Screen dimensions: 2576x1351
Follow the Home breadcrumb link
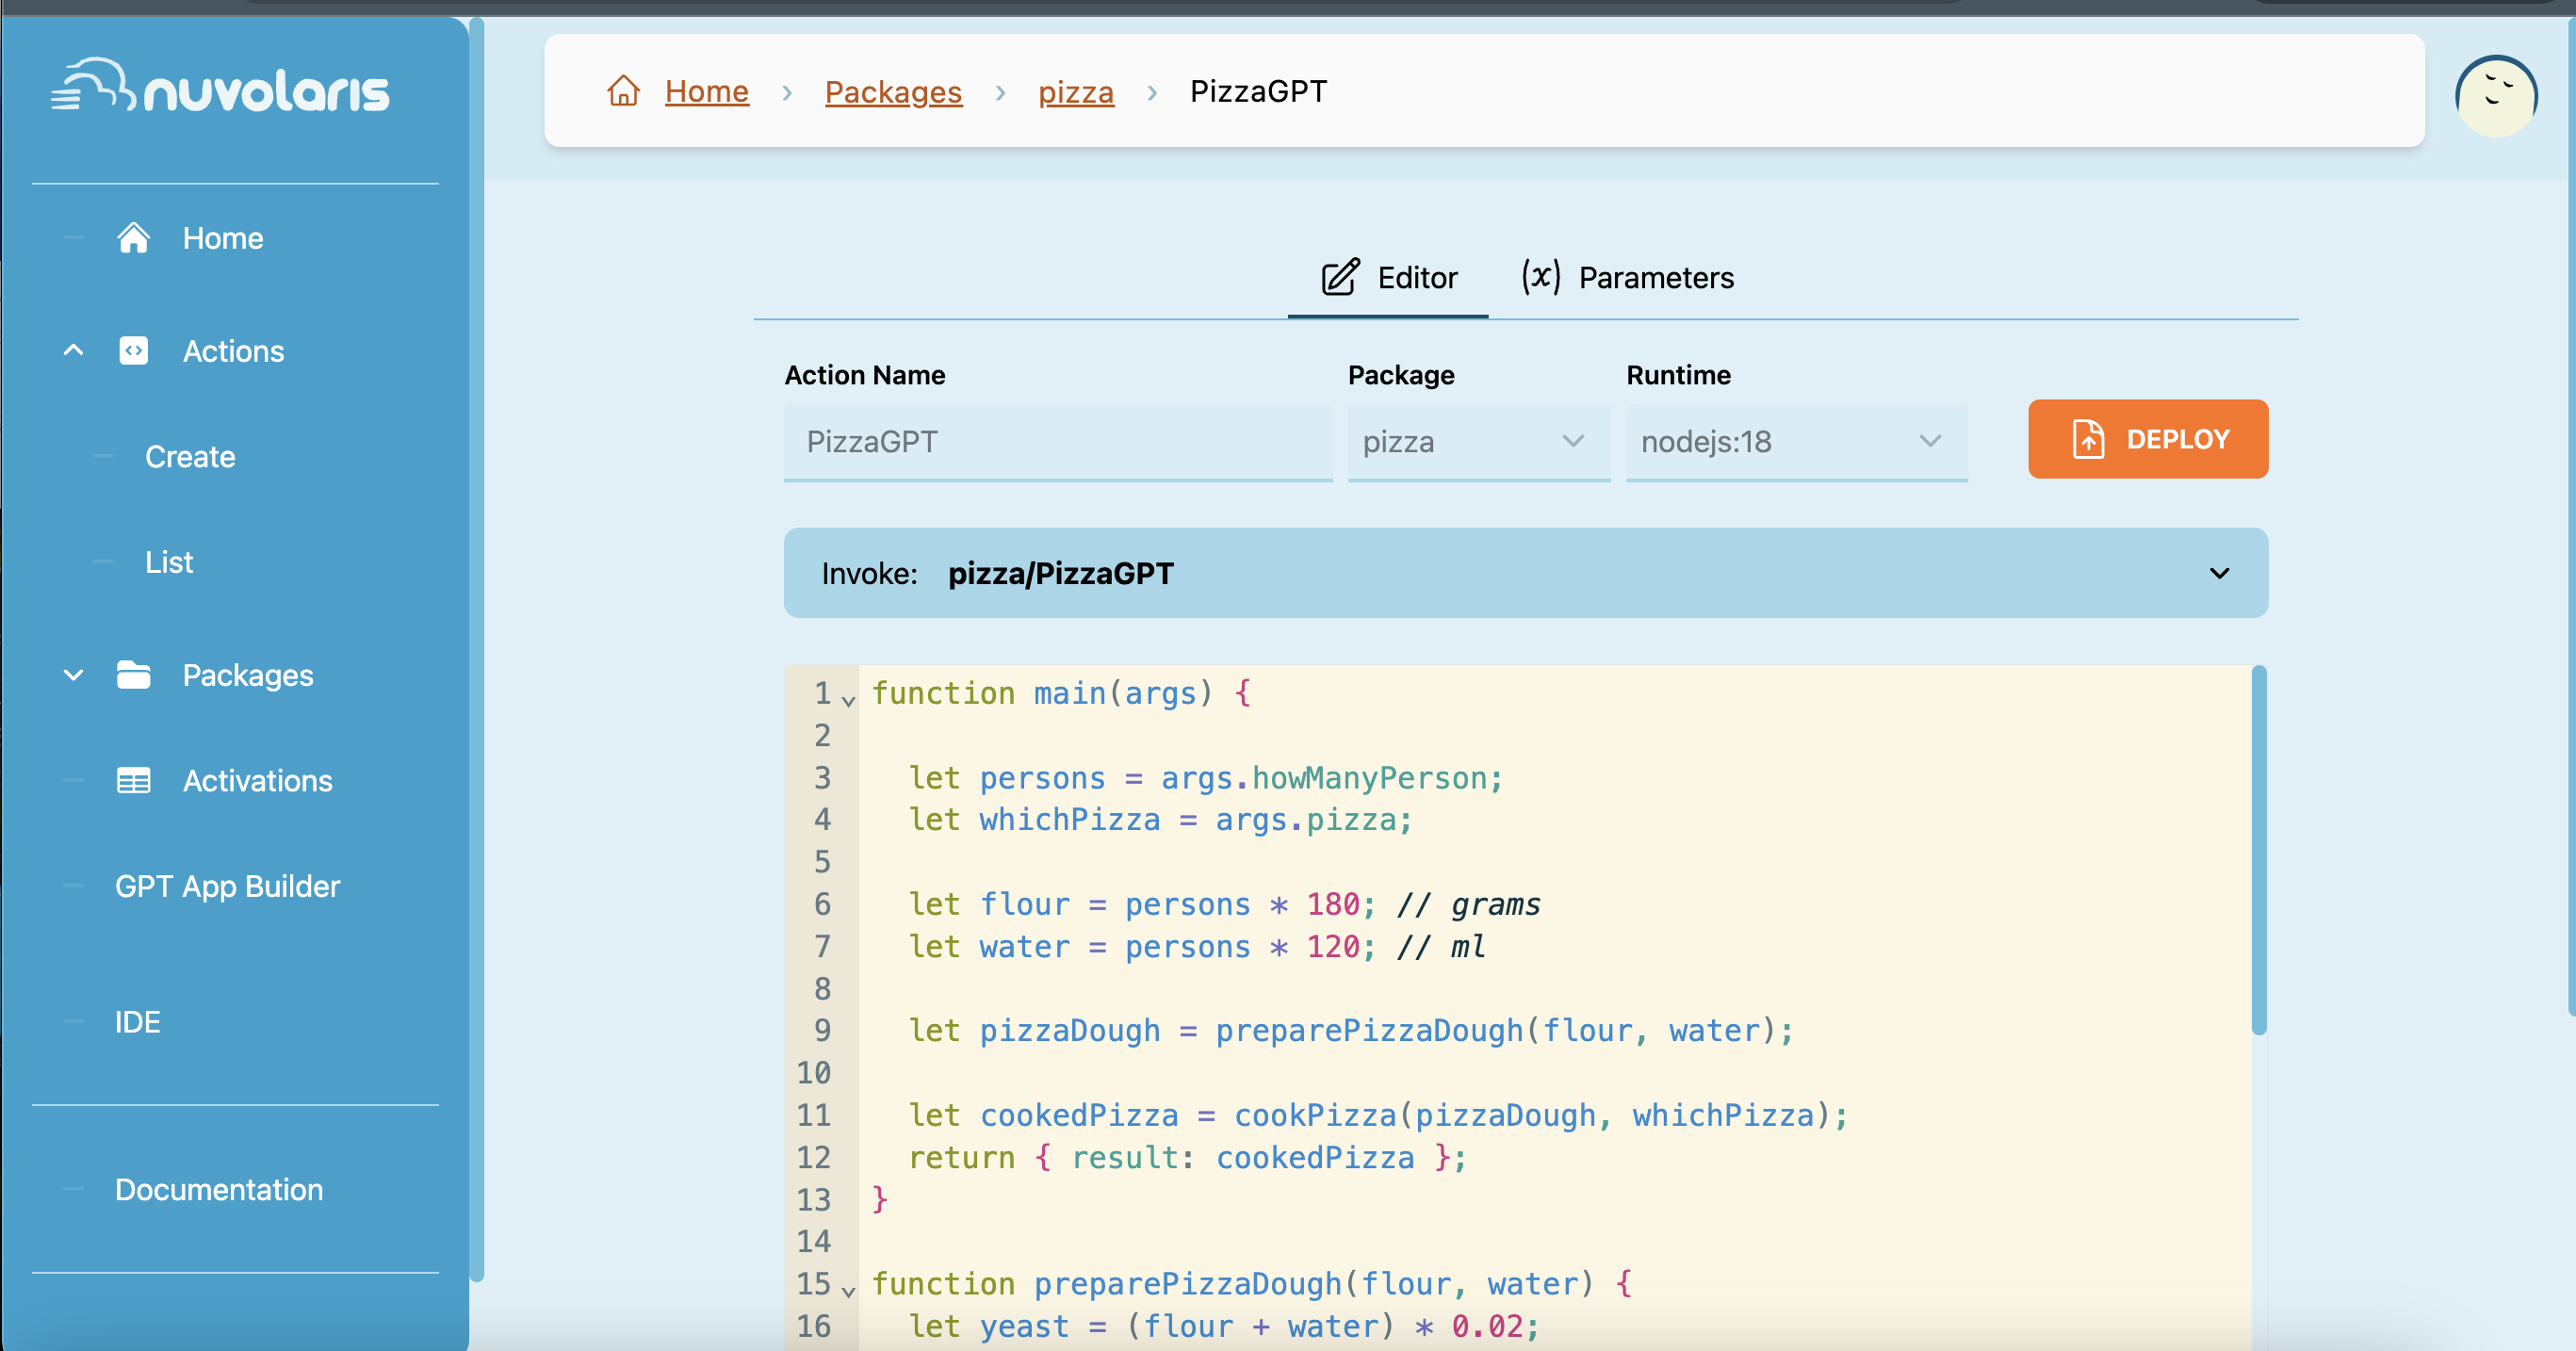coord(706,91)
